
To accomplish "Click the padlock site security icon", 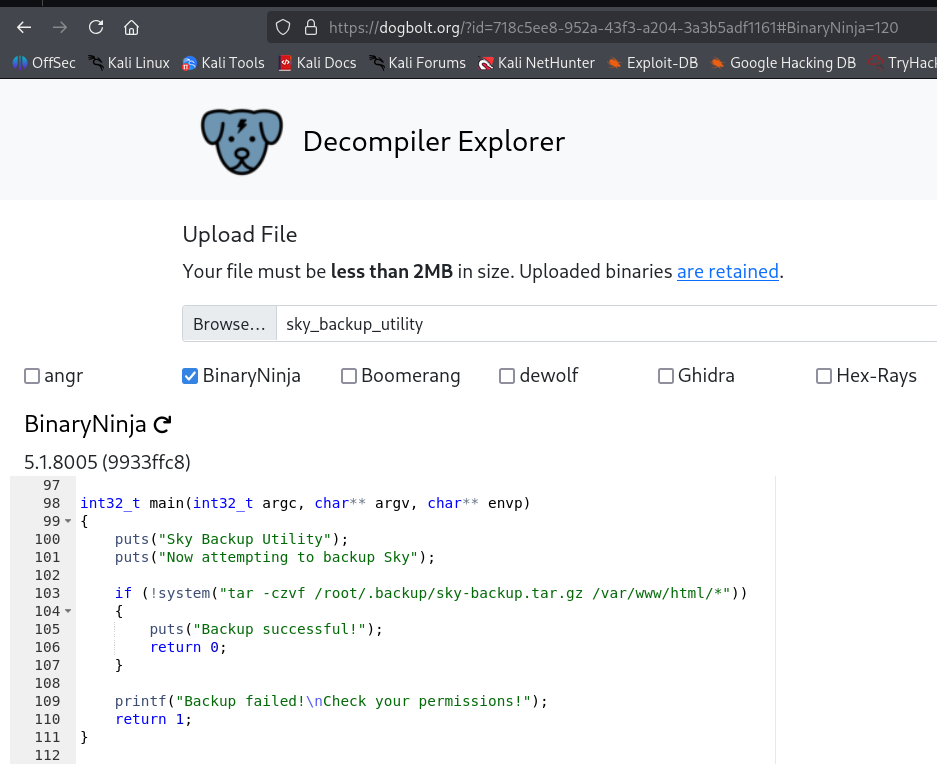I will point(310,27).
